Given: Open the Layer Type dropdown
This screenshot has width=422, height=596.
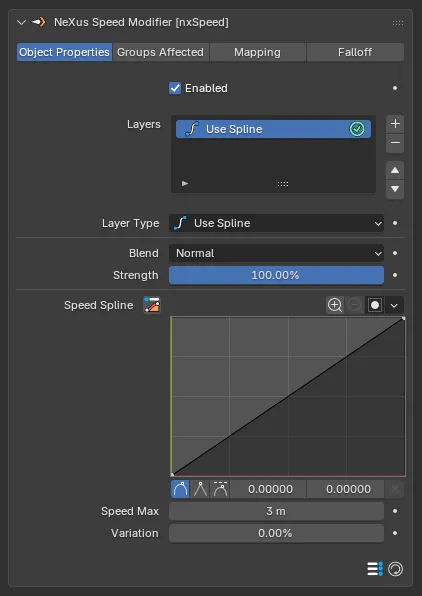Looking at the screenshot, I should pyautogui.click(x=276, y=223).
